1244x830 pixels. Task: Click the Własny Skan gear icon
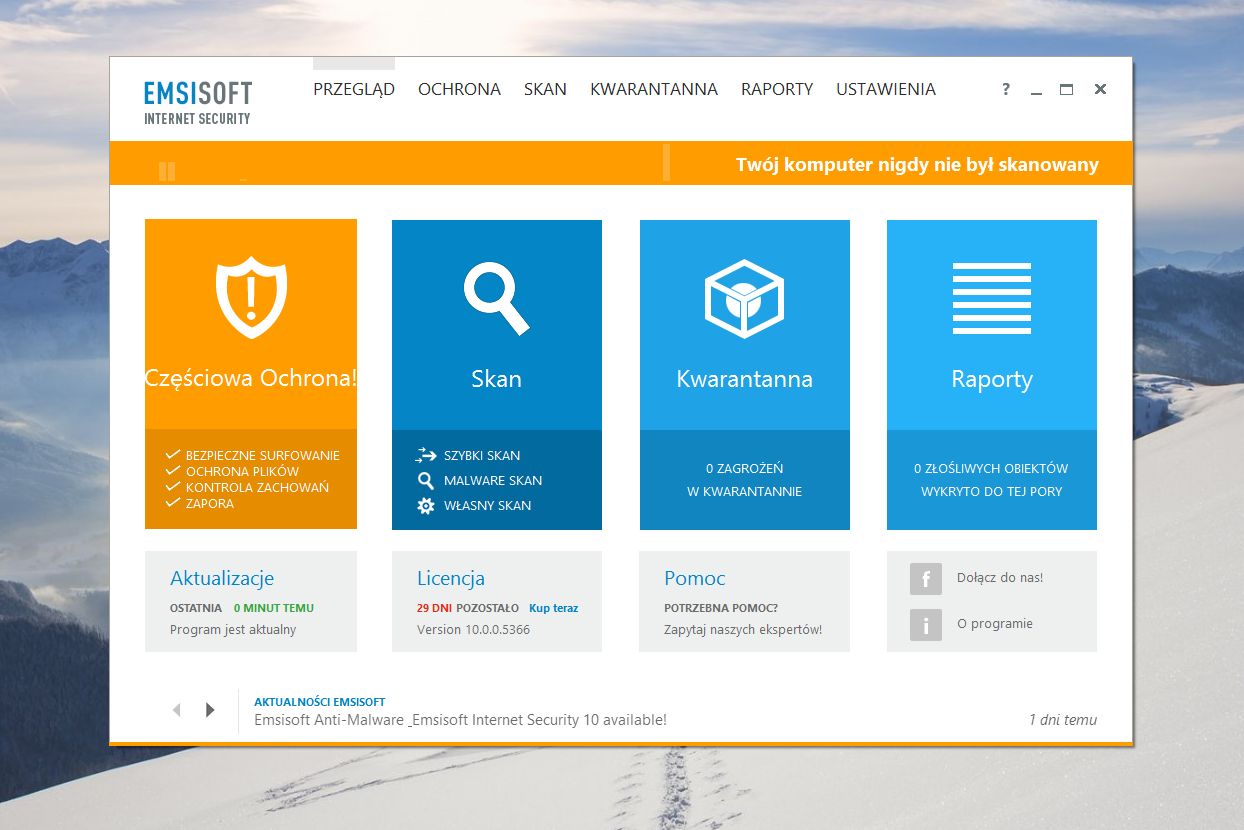pos(426,505)
